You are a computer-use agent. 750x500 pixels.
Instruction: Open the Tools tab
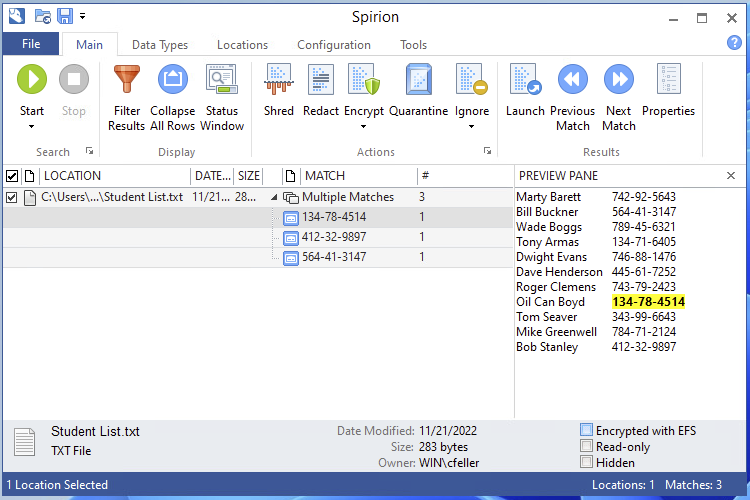[x=413, y=44]
